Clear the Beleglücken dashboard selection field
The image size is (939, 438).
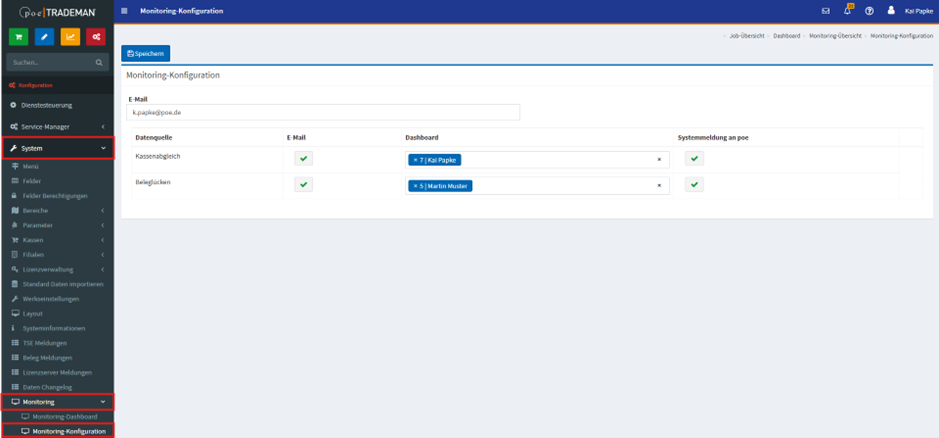coord(659,186)
